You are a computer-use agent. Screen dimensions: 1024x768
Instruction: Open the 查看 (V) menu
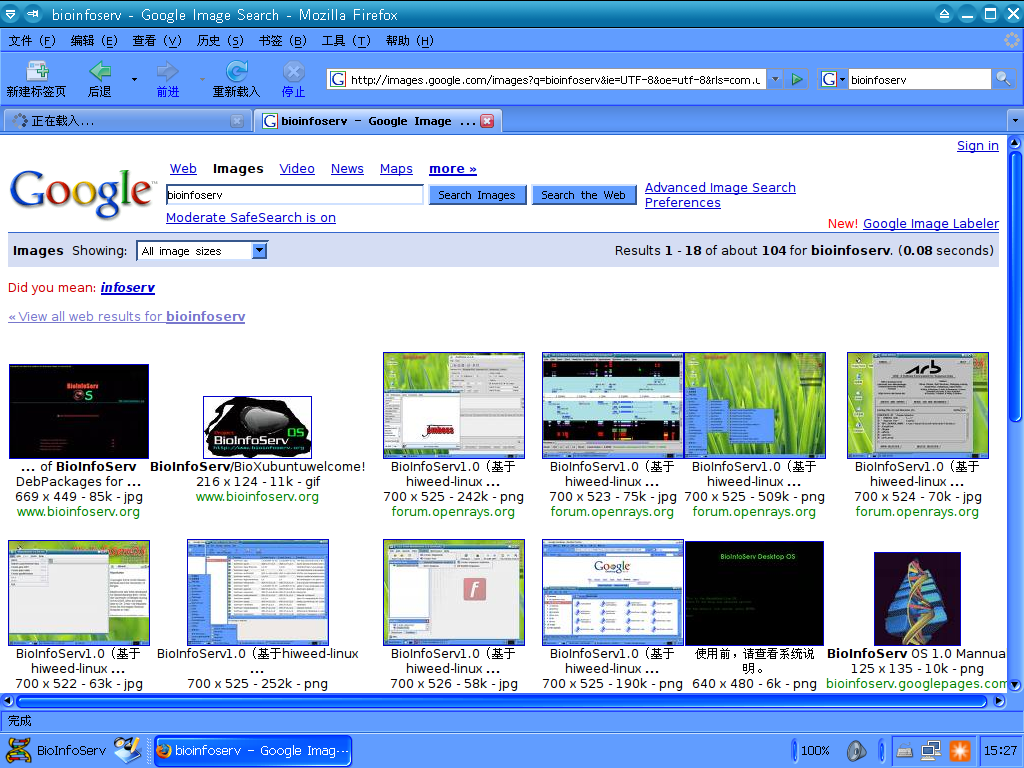pos(157,40)
